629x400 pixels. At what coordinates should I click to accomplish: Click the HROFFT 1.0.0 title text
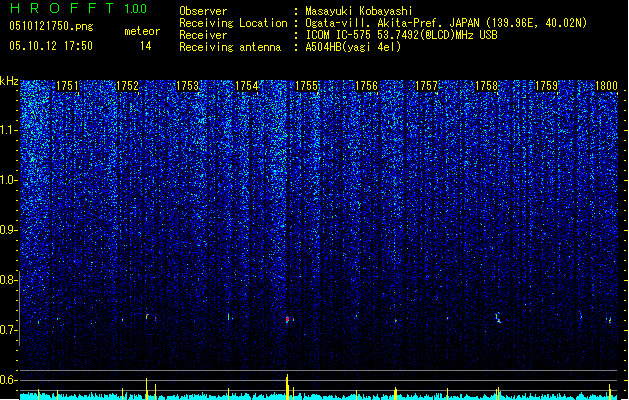(x=78, y=8)
